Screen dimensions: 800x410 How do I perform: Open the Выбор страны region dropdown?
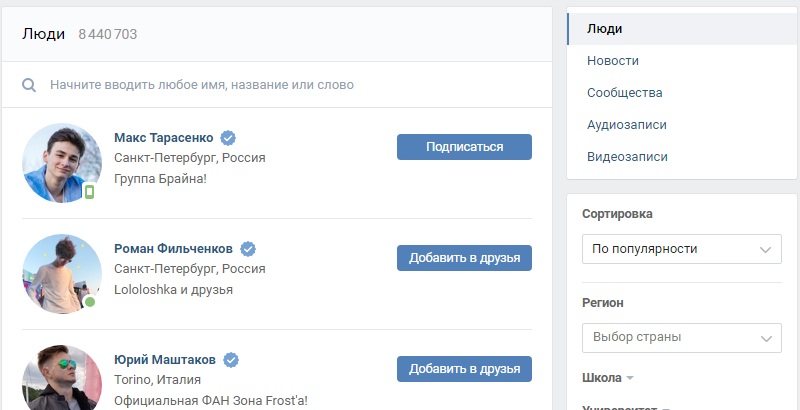coord(681,337)
